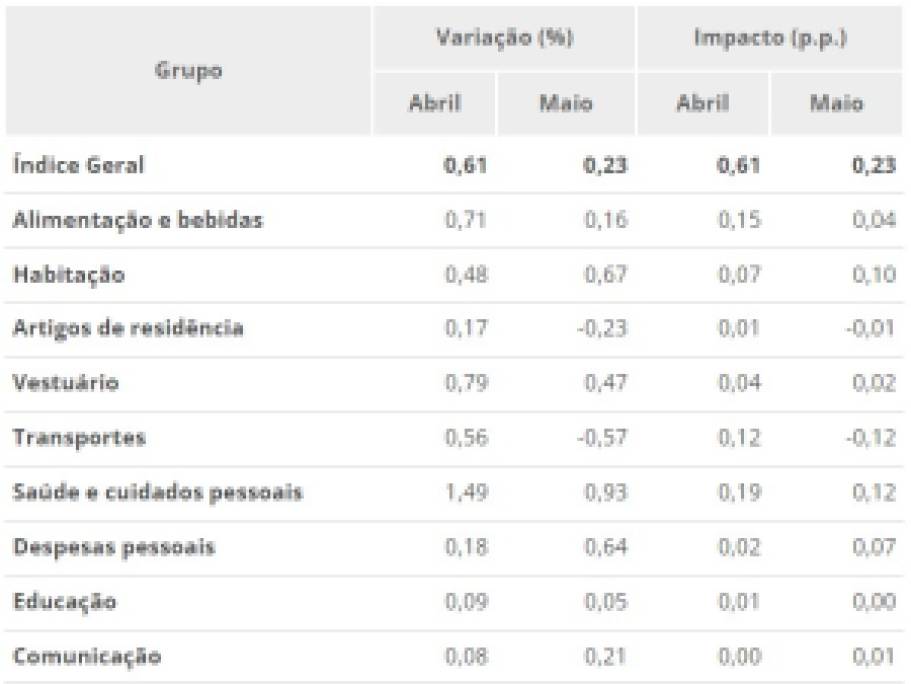Select the Habitação row label
This screenshot has width=911, height=684.
69,274
